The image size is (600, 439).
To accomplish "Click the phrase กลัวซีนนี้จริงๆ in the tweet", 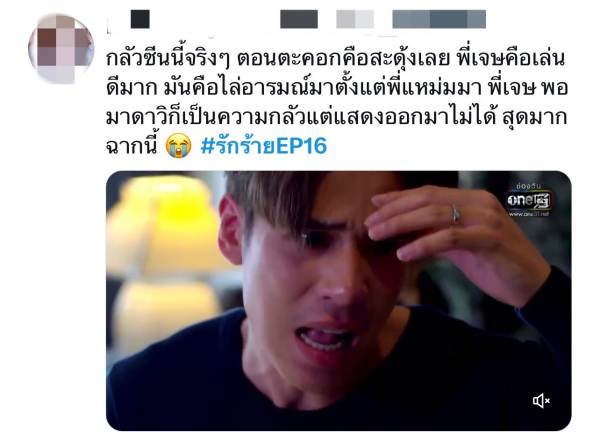I will click(168, 60).
